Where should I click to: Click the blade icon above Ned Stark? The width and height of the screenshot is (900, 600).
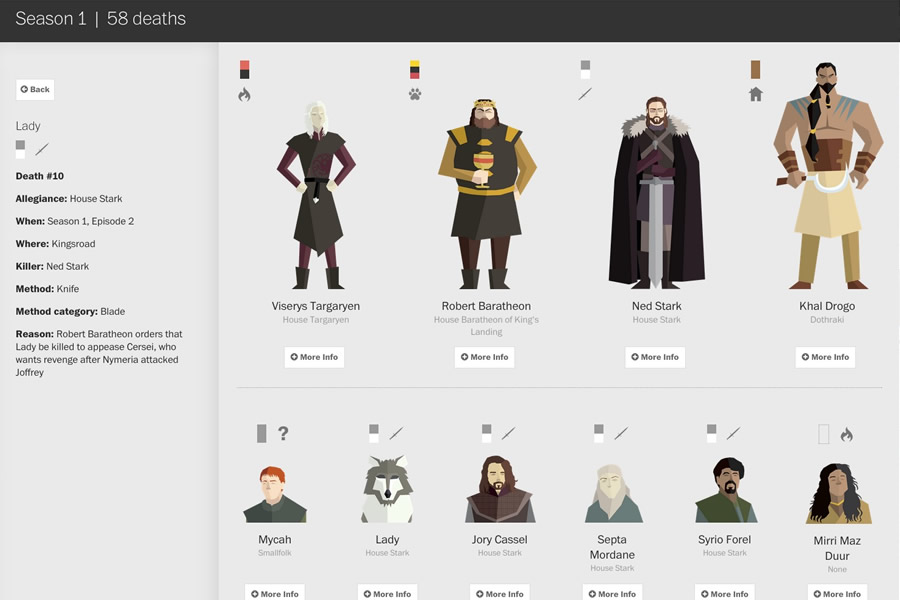[x=585, y=94]
